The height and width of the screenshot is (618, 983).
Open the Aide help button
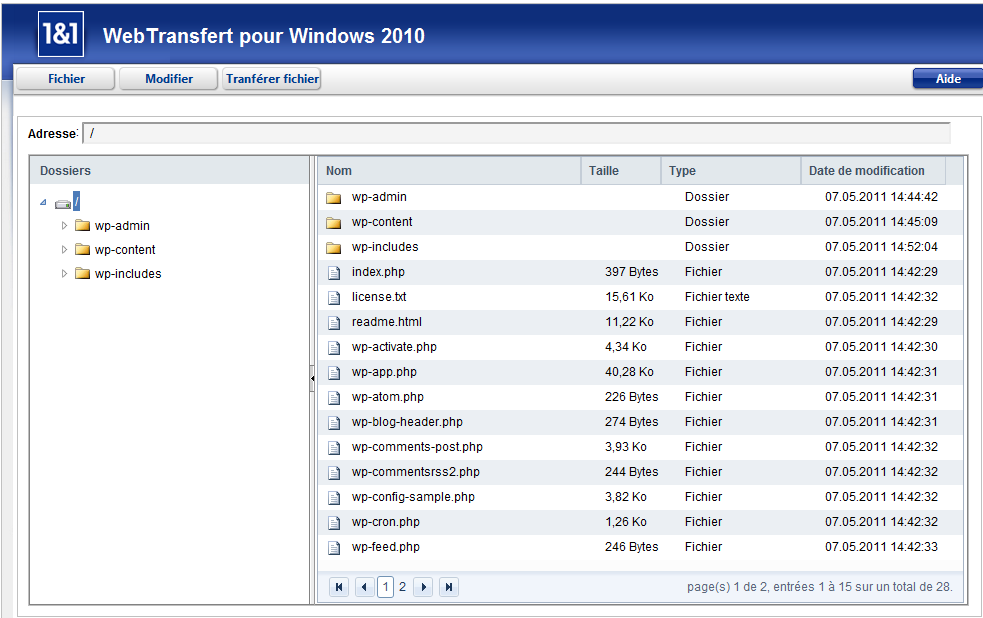point(947,79)
